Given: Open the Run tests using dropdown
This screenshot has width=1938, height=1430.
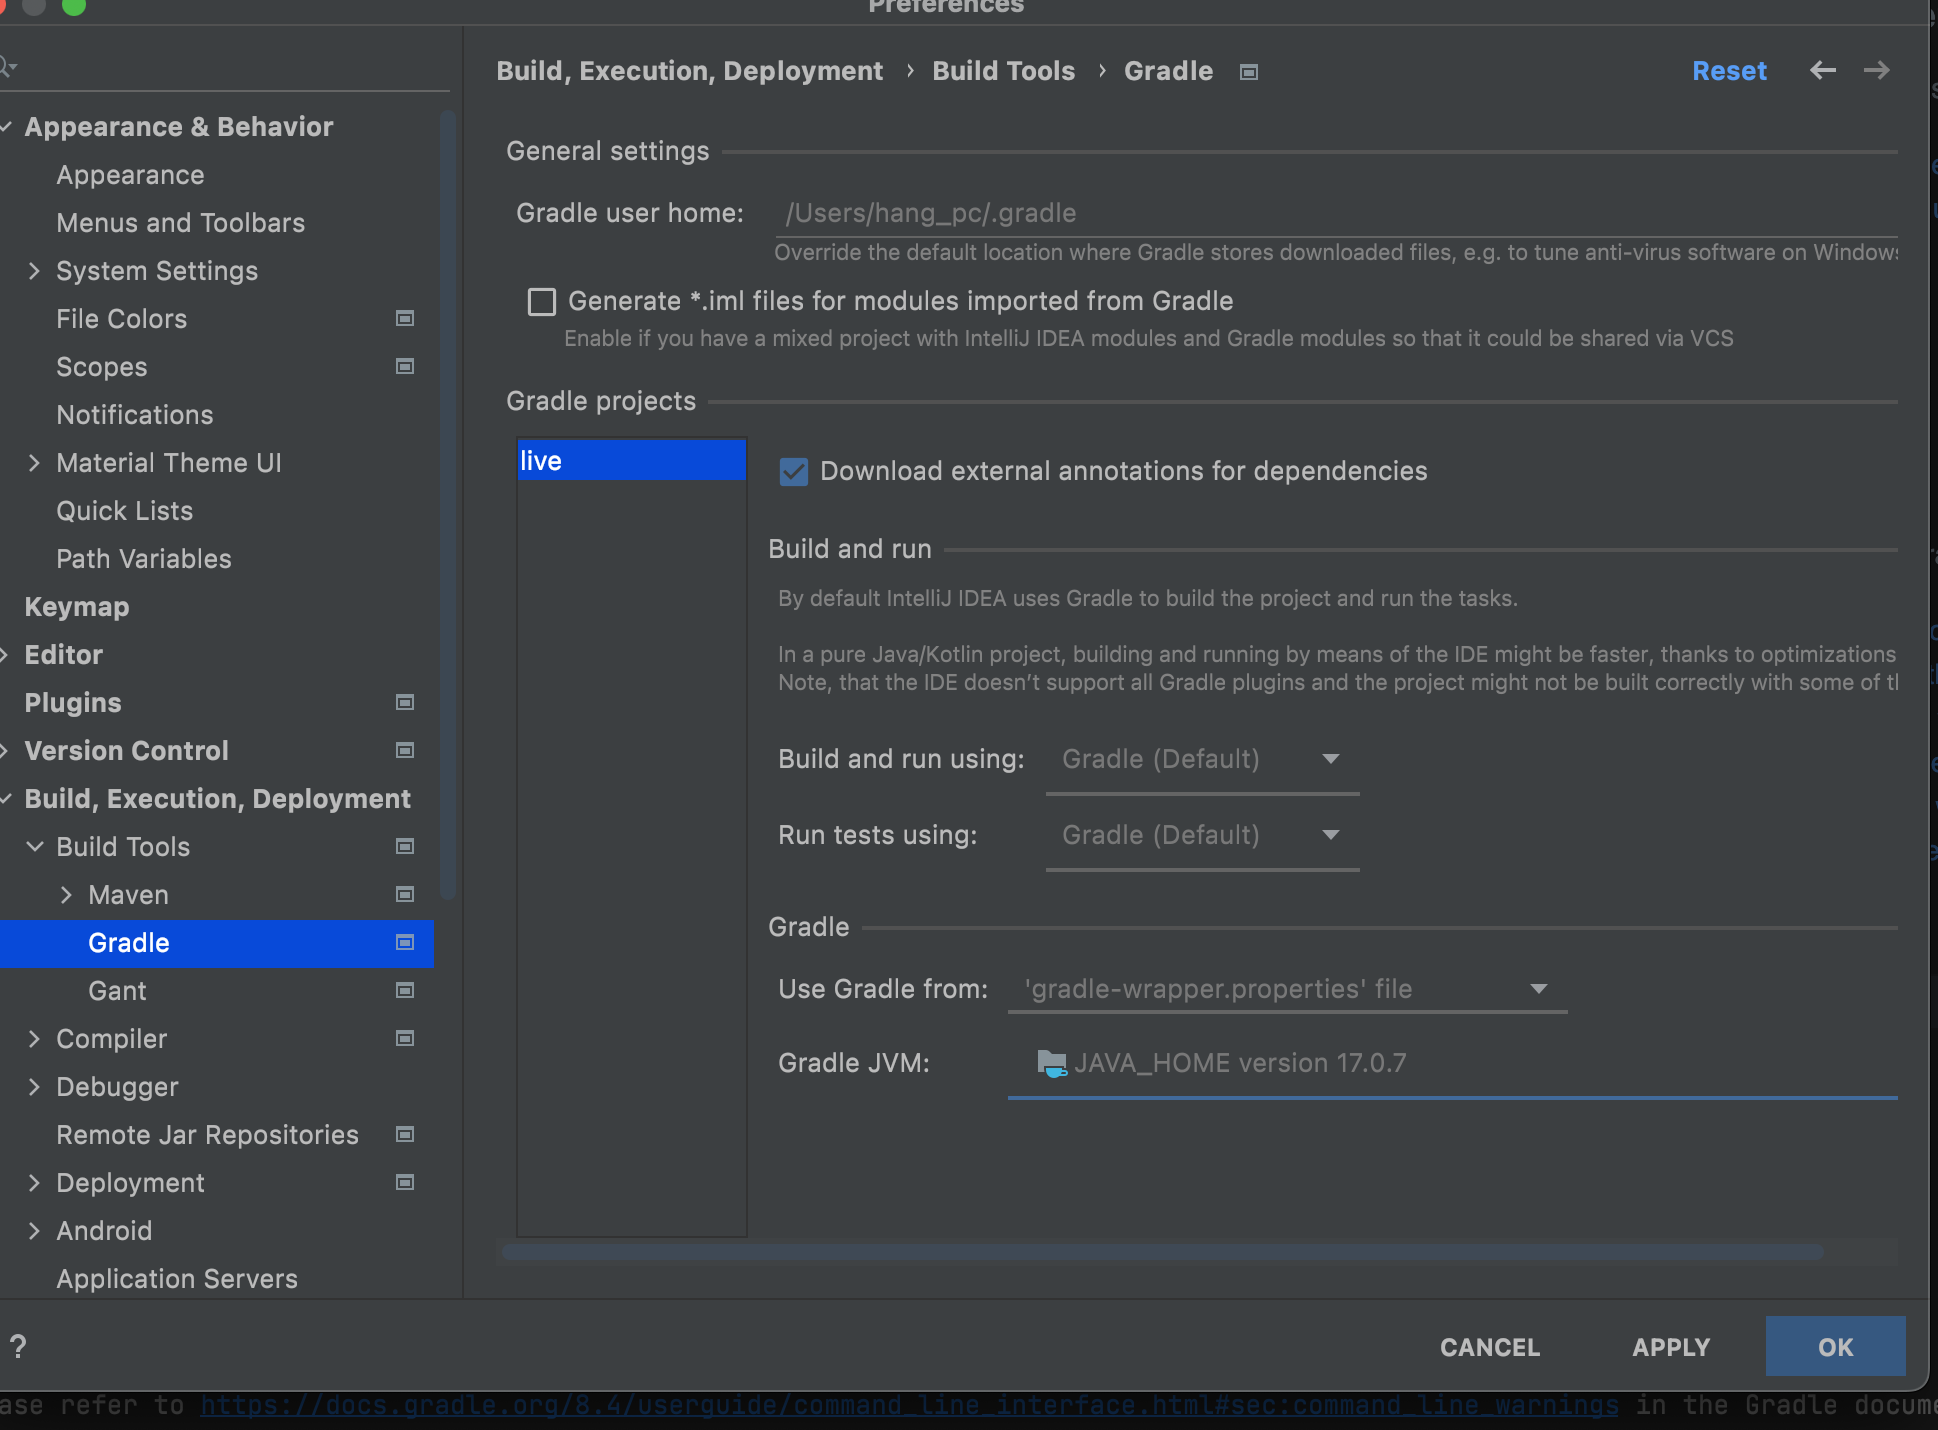Looking at the screenshot, I should point(1201,835).
